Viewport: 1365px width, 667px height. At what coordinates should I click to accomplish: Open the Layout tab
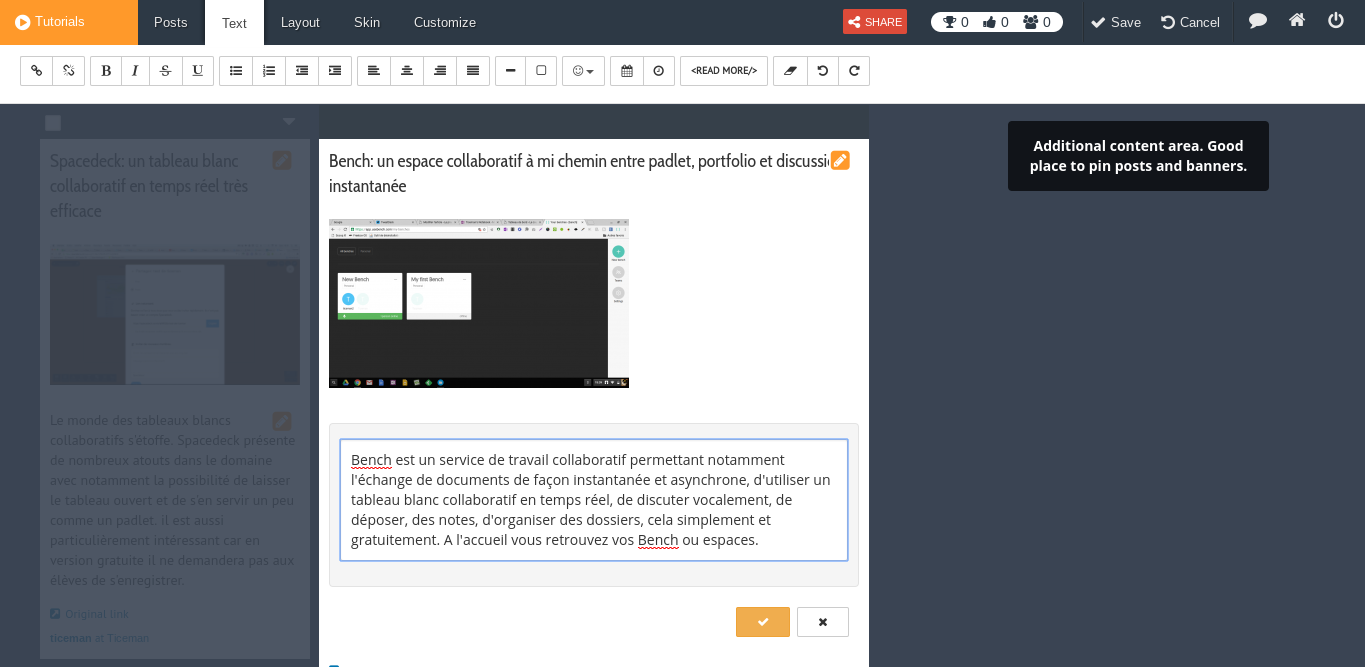(x=300, y=22)
